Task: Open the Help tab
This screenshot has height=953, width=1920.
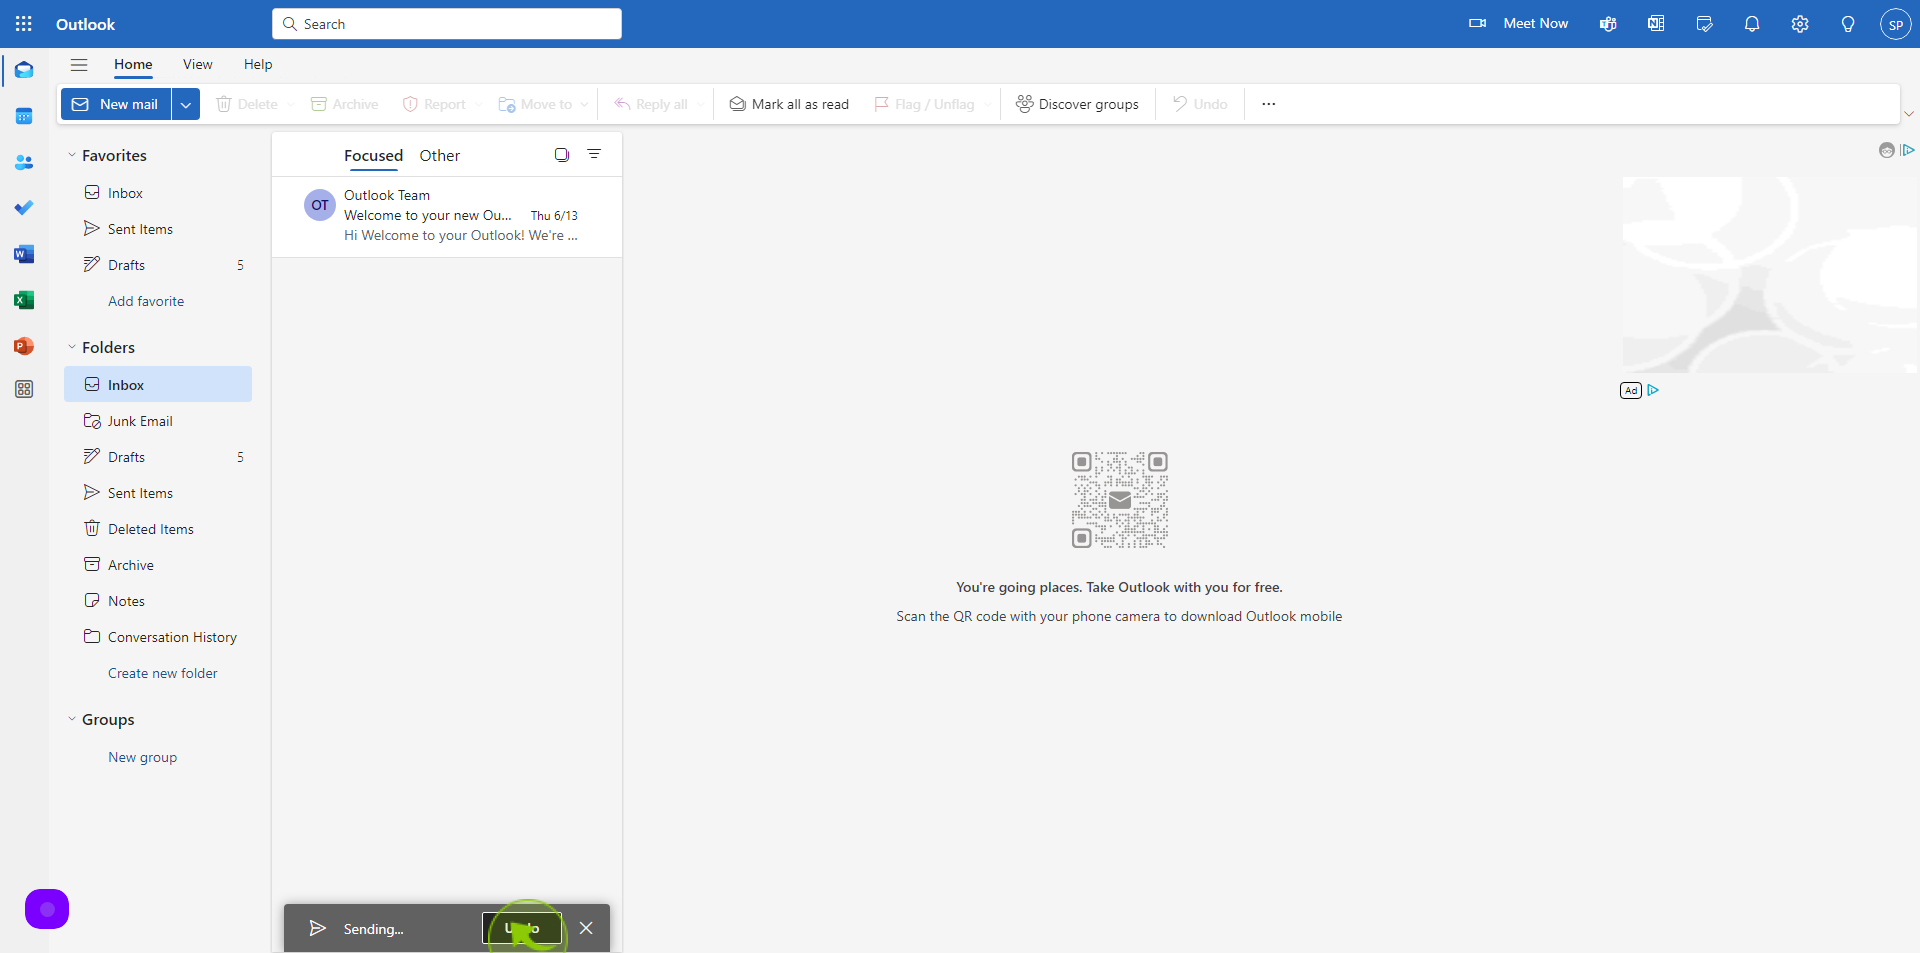Action: click(x=258, y=65)
